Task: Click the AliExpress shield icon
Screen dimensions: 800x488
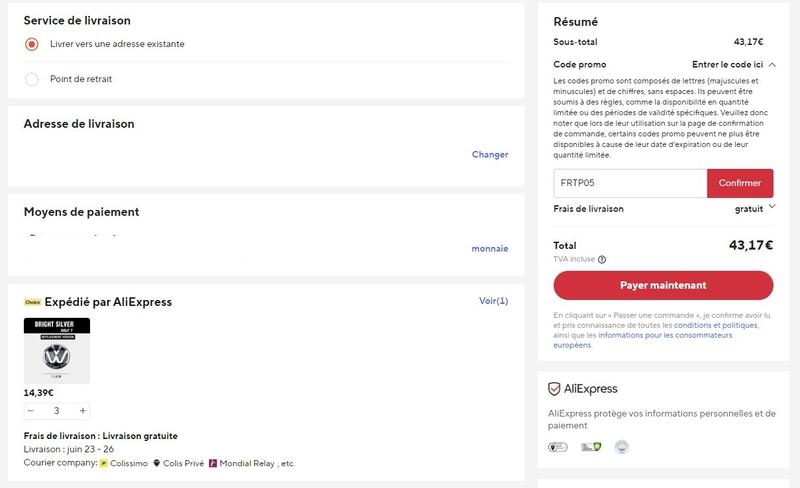Action: 554,389
